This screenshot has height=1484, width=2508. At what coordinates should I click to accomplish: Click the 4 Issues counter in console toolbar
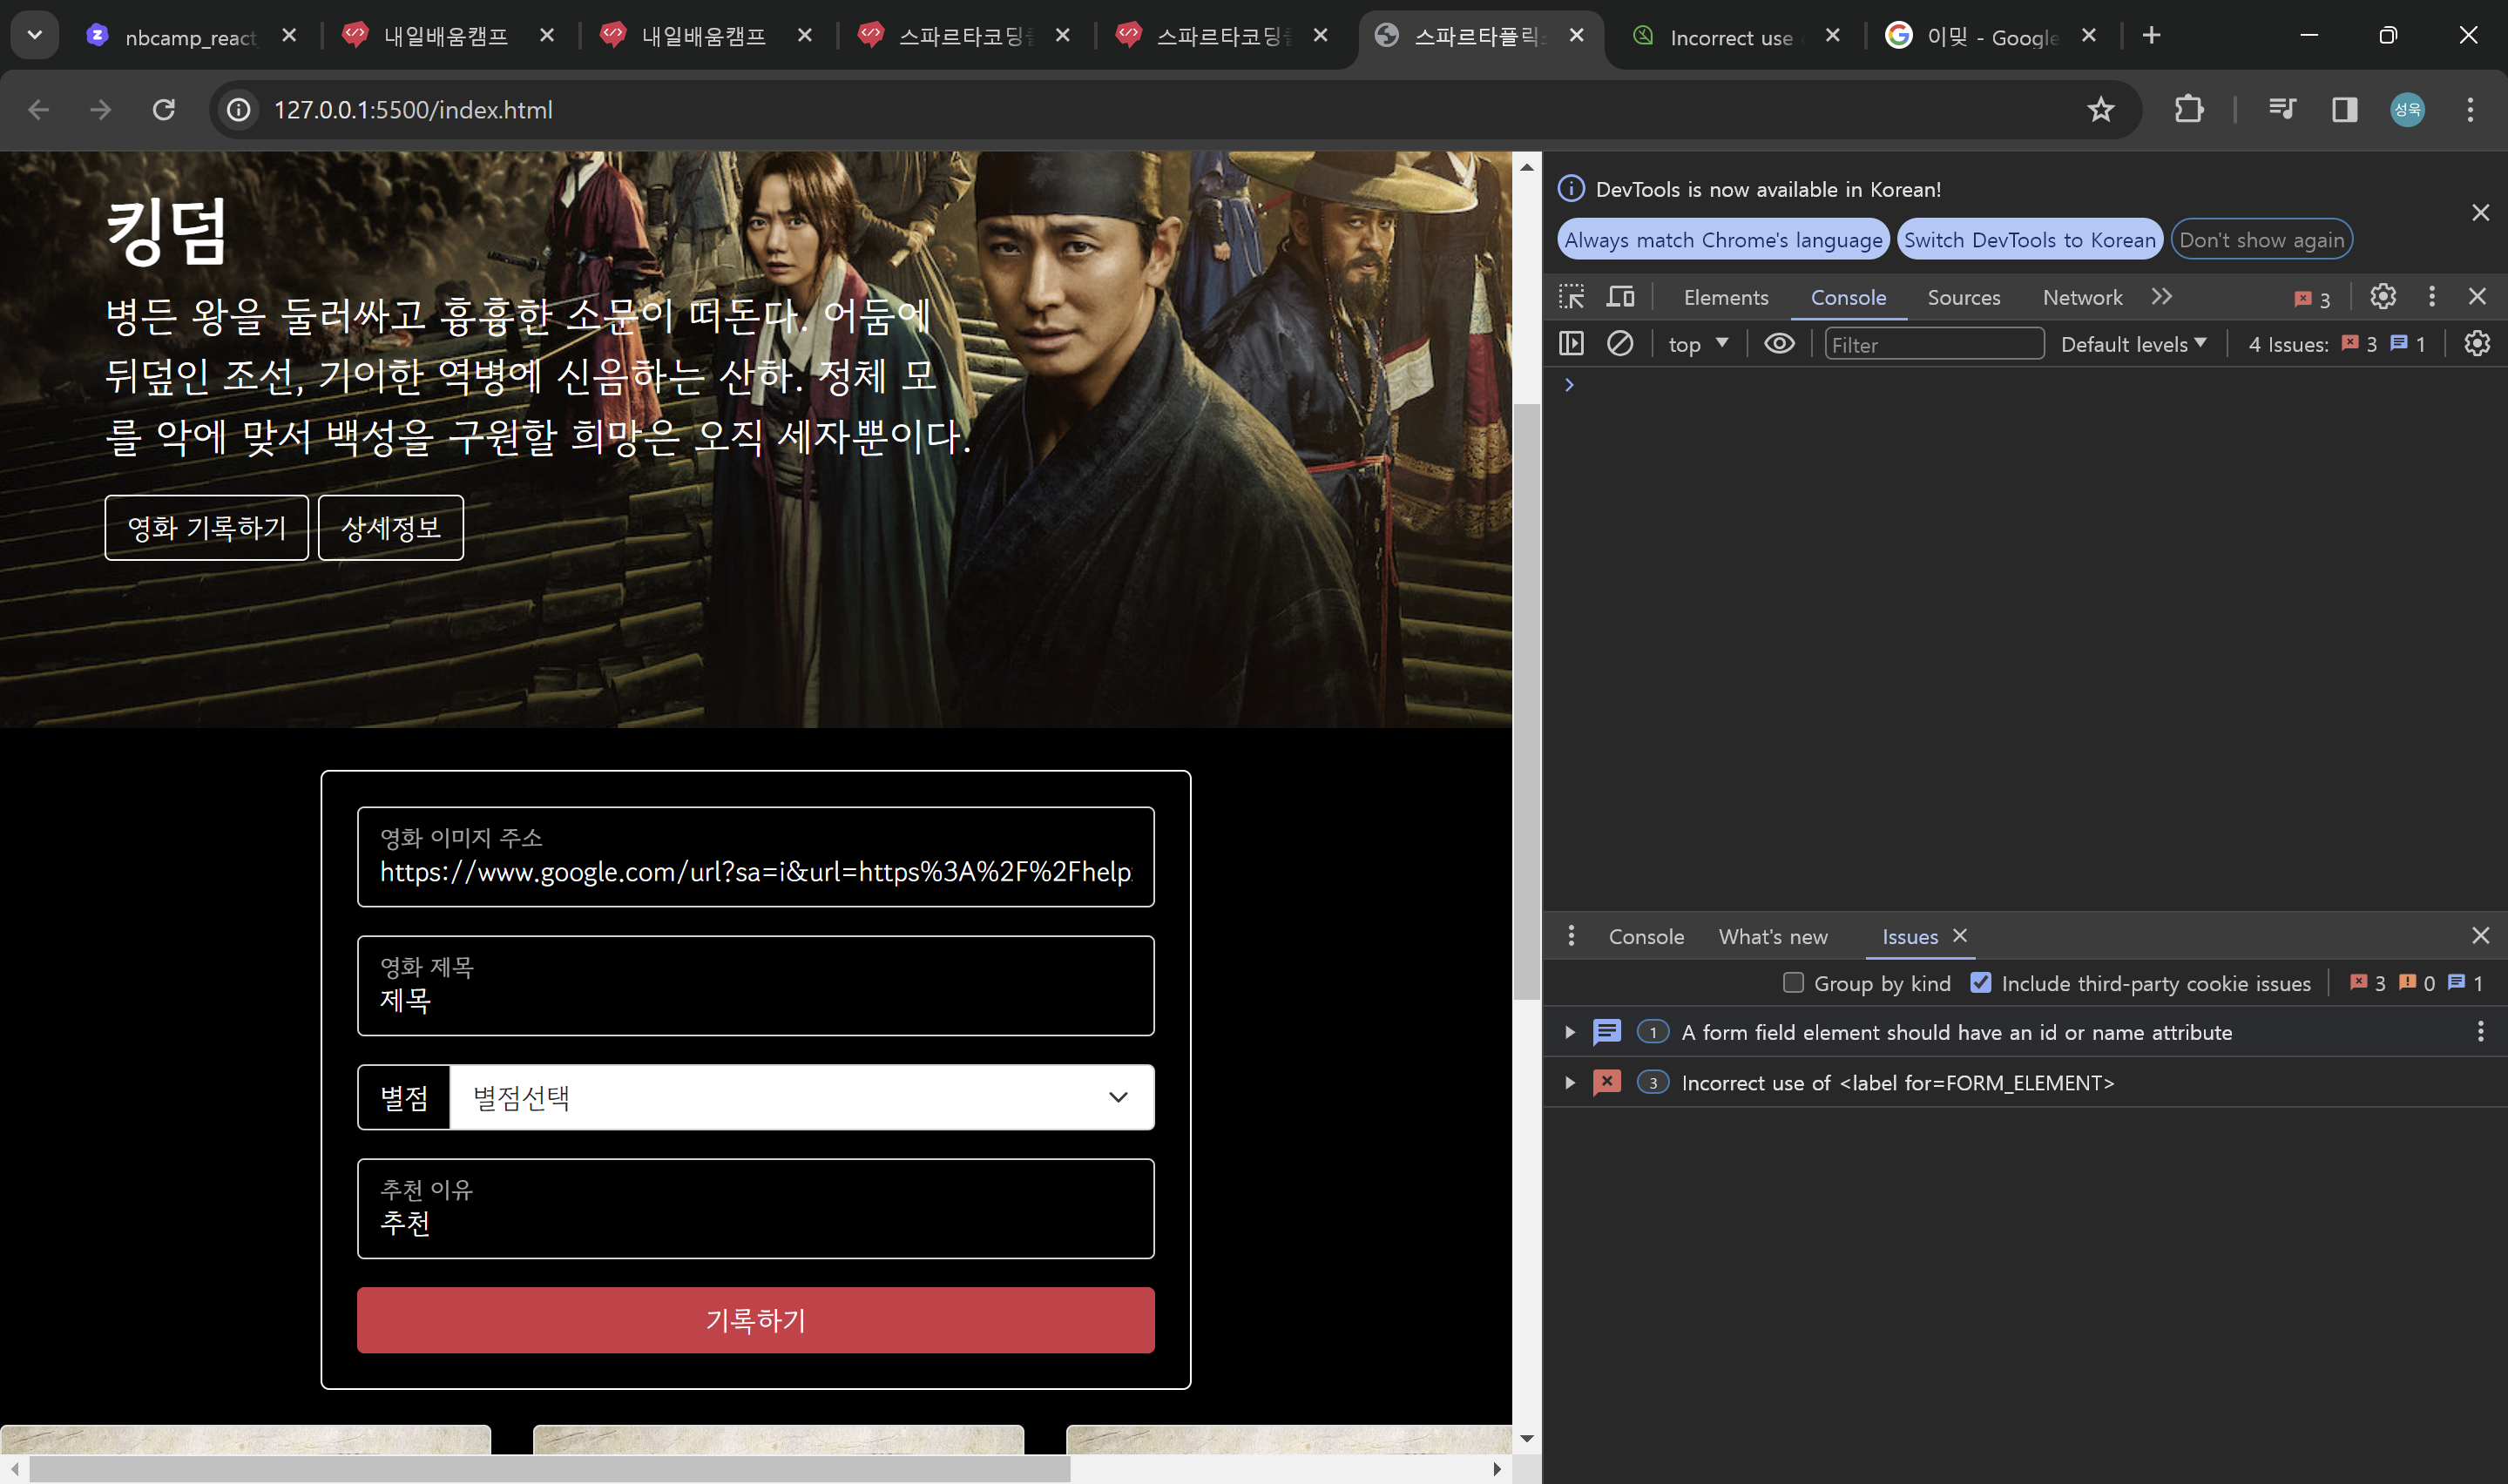(2336, 344)
